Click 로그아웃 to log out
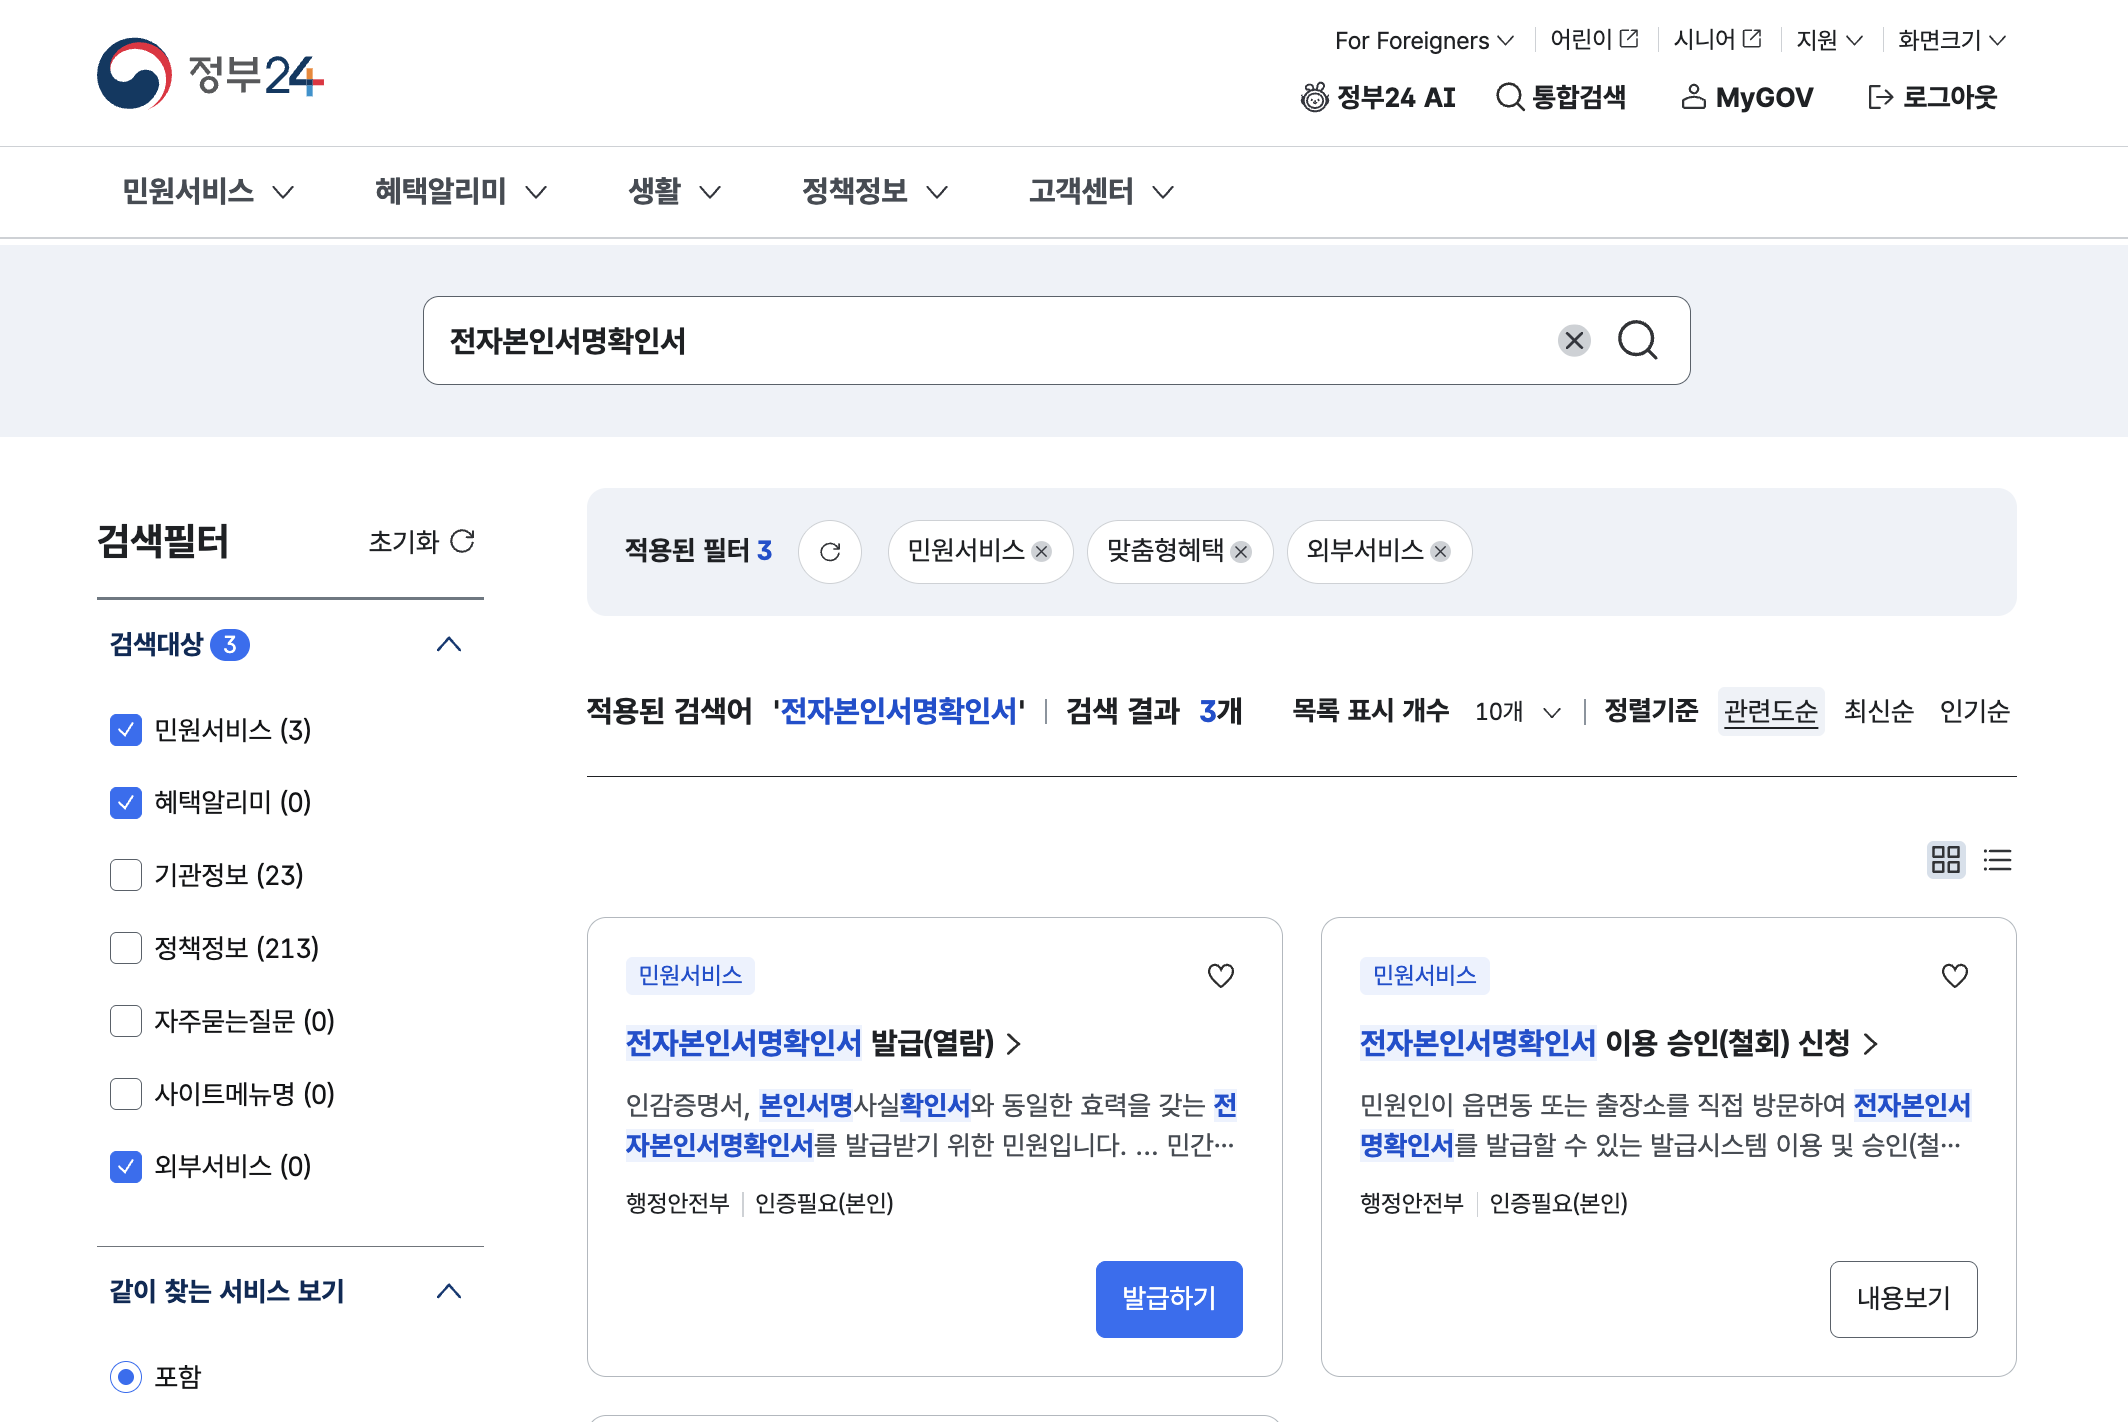This screenshot has width=2128, height=1422. [x=1932, y=97]
